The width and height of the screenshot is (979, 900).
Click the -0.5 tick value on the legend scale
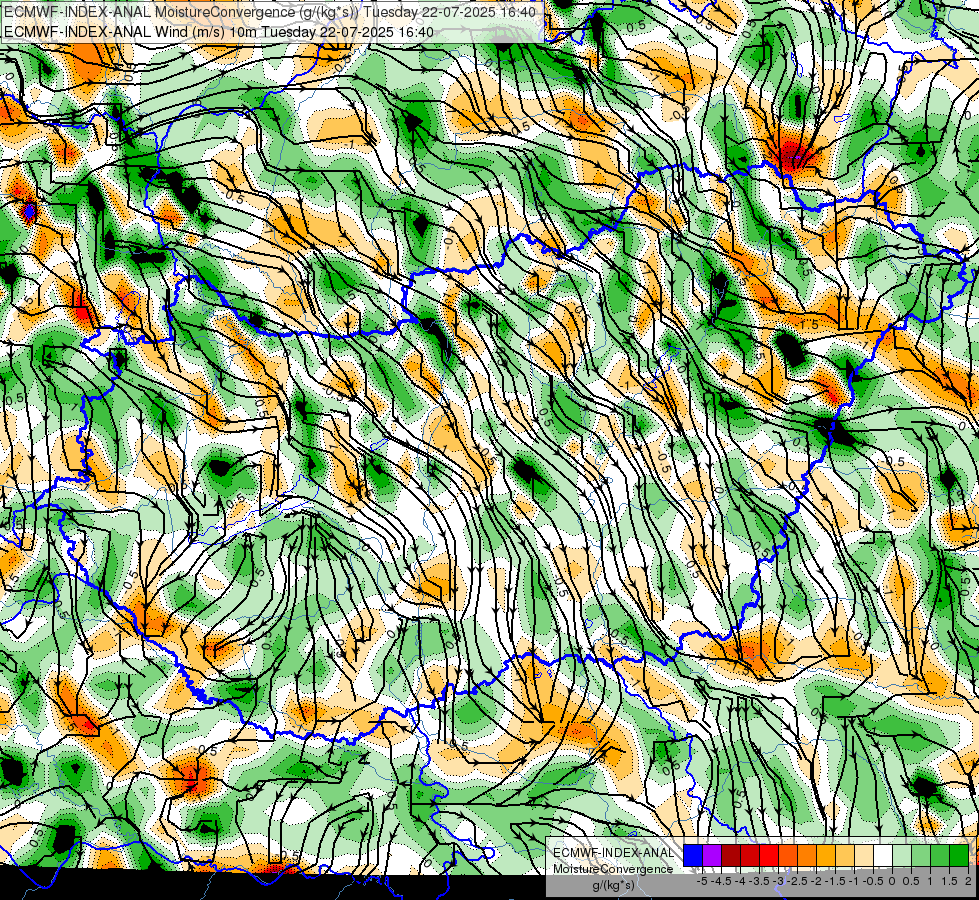coord(873,881)
